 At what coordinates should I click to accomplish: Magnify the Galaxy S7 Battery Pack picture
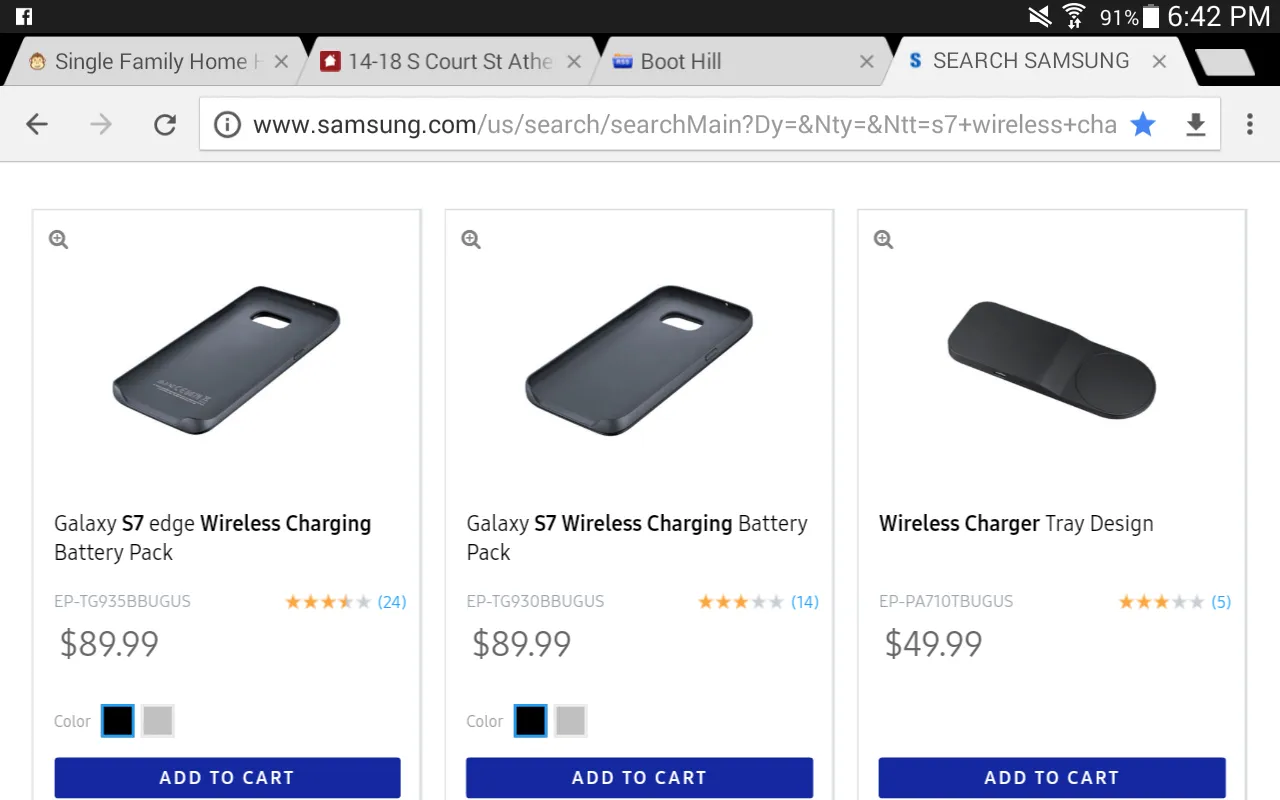(x=471, y=239)
